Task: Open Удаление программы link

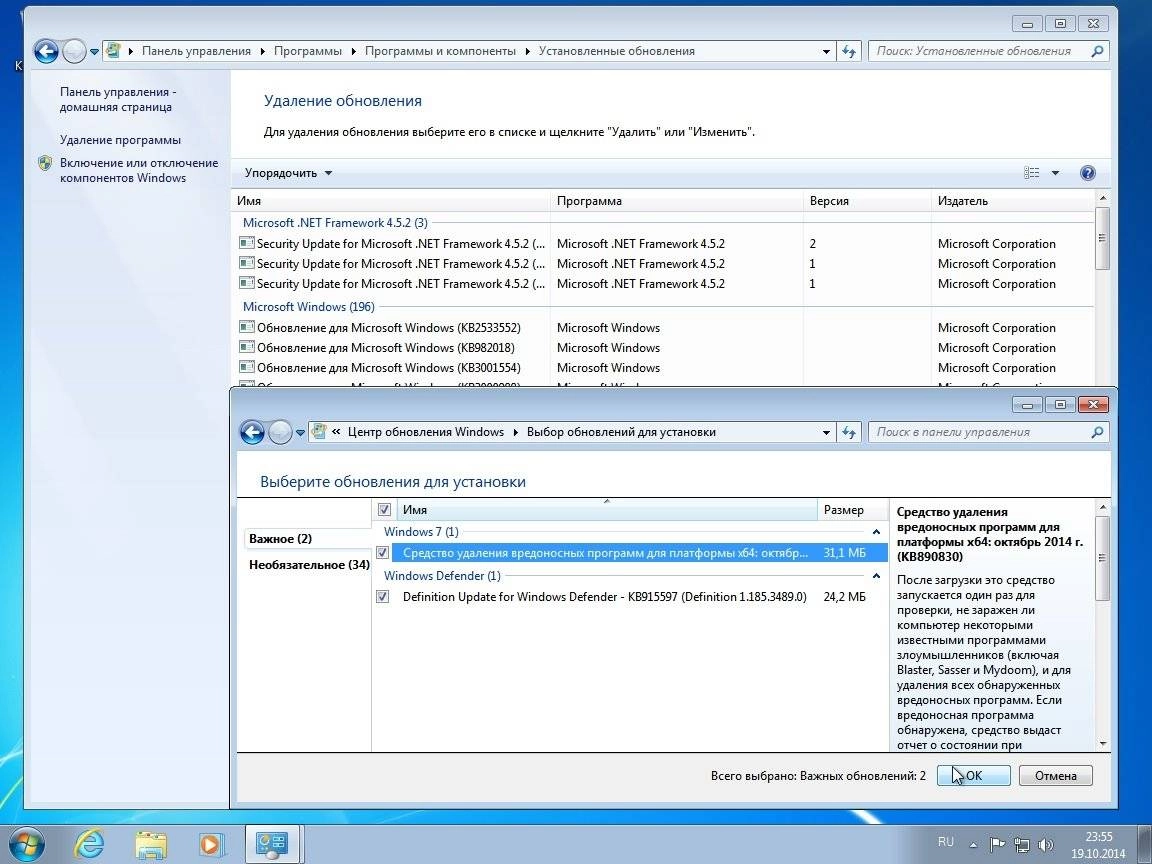Action: click(x=120, y=140)
